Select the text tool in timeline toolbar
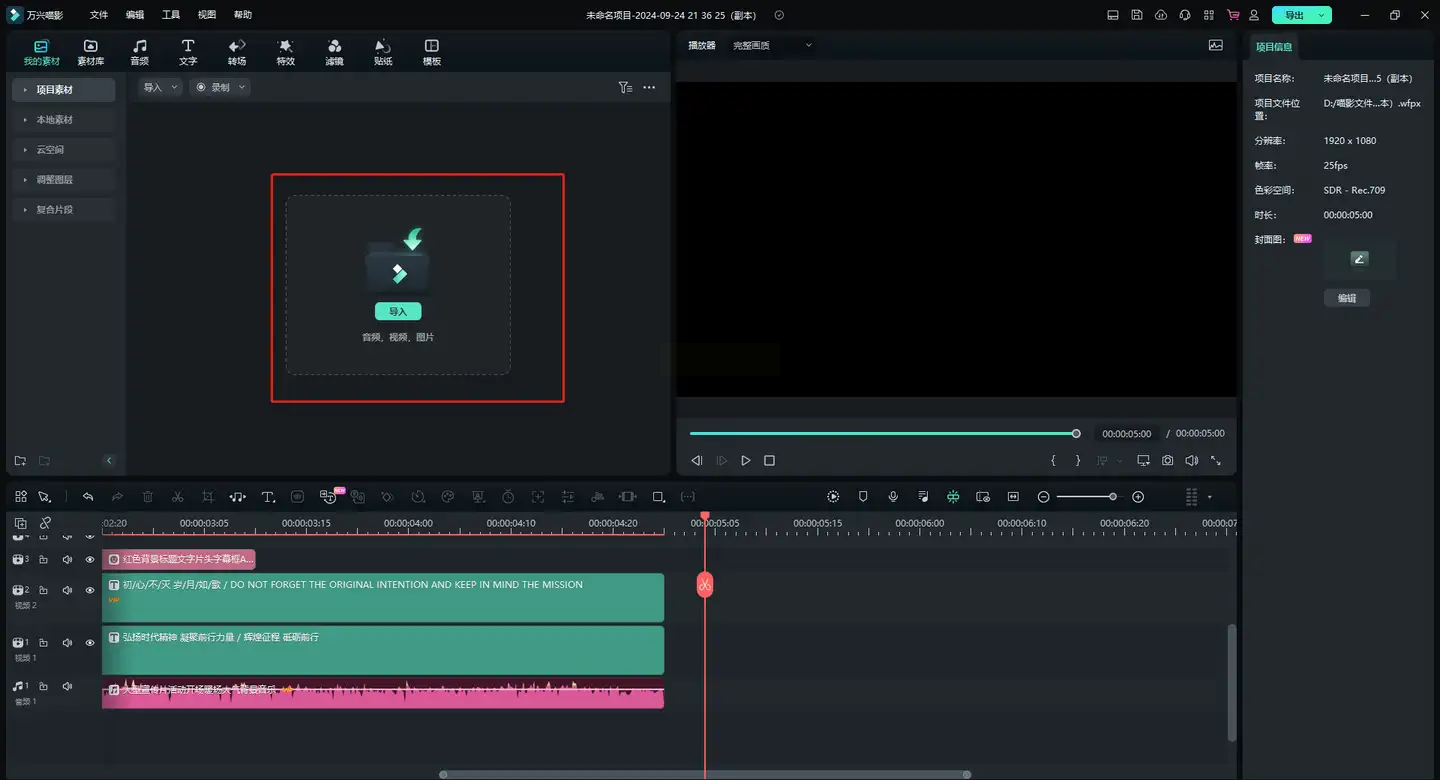1440x780 pixels. point(268,497)
